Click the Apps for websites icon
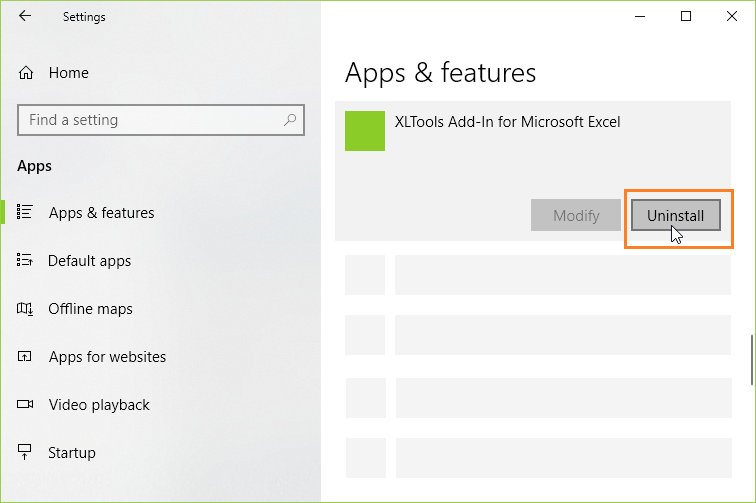 tap(26, 357)
